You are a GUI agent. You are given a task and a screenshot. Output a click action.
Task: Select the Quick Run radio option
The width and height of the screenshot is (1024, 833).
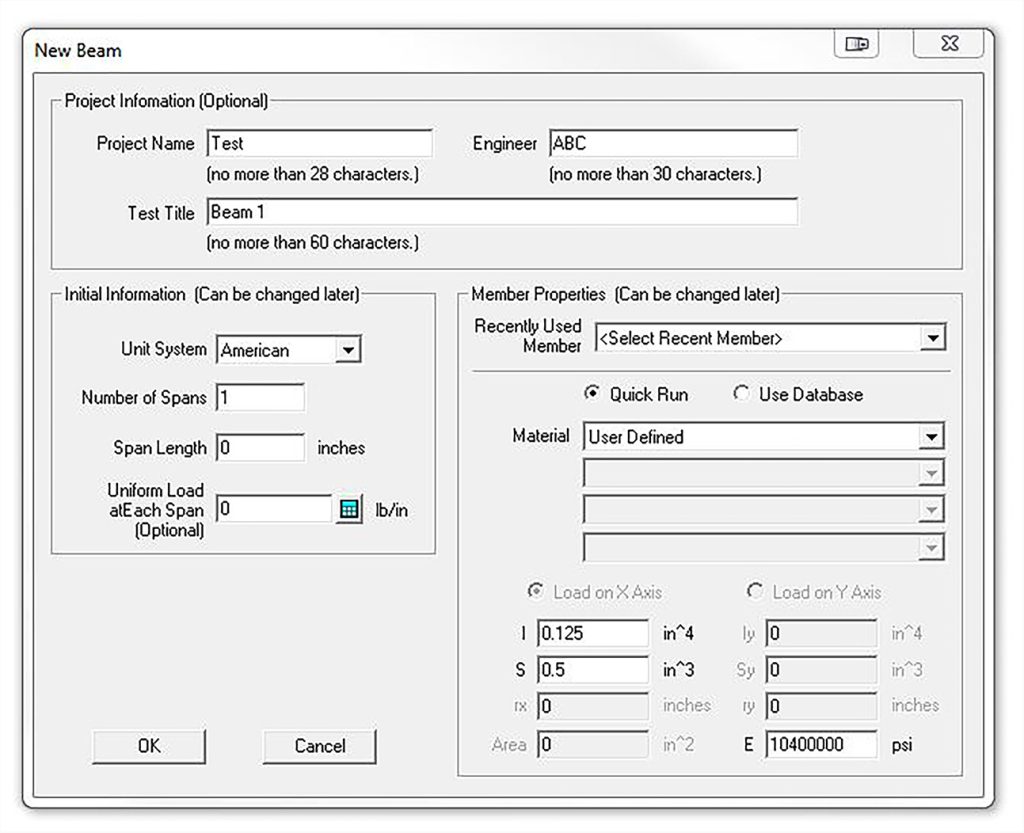coord(591,394)
